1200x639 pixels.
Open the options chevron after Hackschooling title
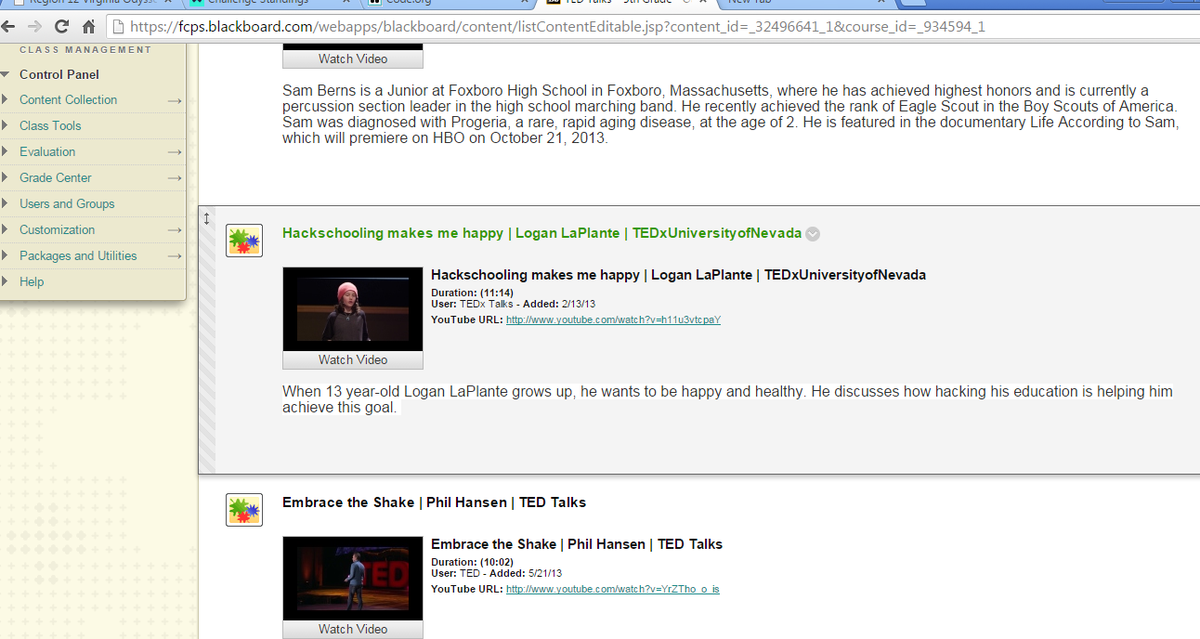point(813,234)
